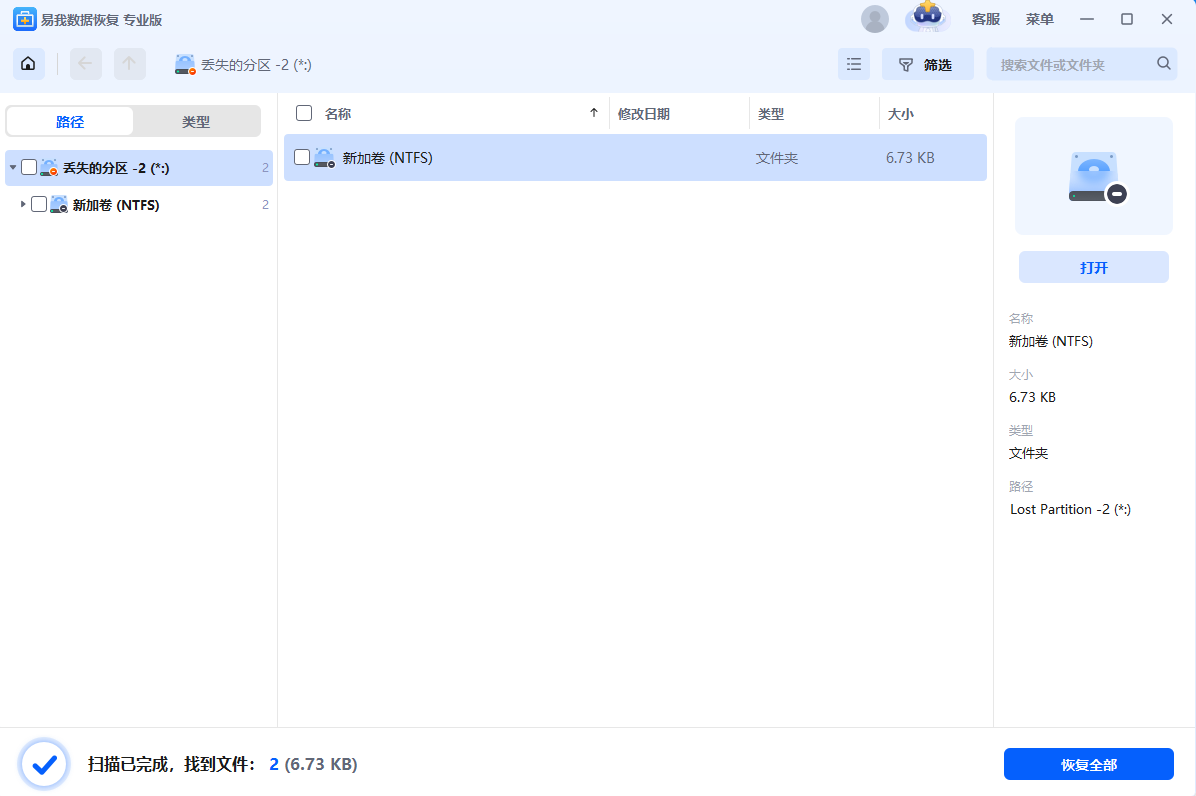1196x796 pixels.
Task: Open the user account avatar
Action: click(x=875, y=19)
